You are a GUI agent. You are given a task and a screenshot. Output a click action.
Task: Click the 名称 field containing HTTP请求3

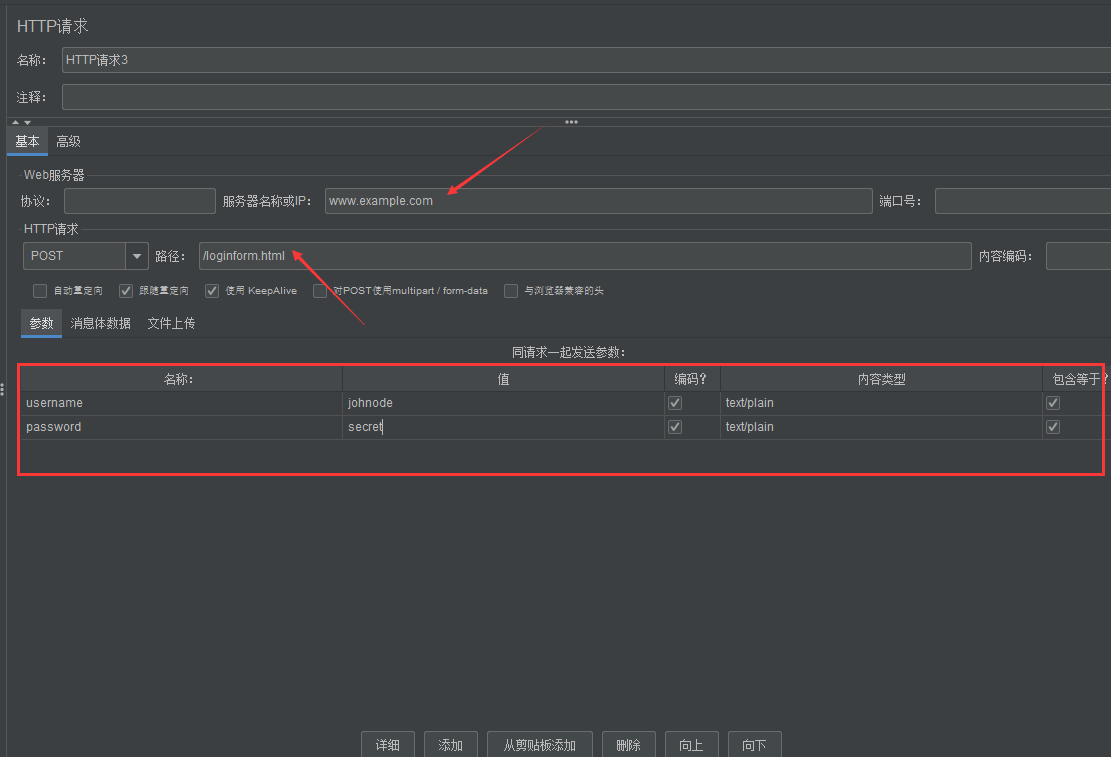586,60
